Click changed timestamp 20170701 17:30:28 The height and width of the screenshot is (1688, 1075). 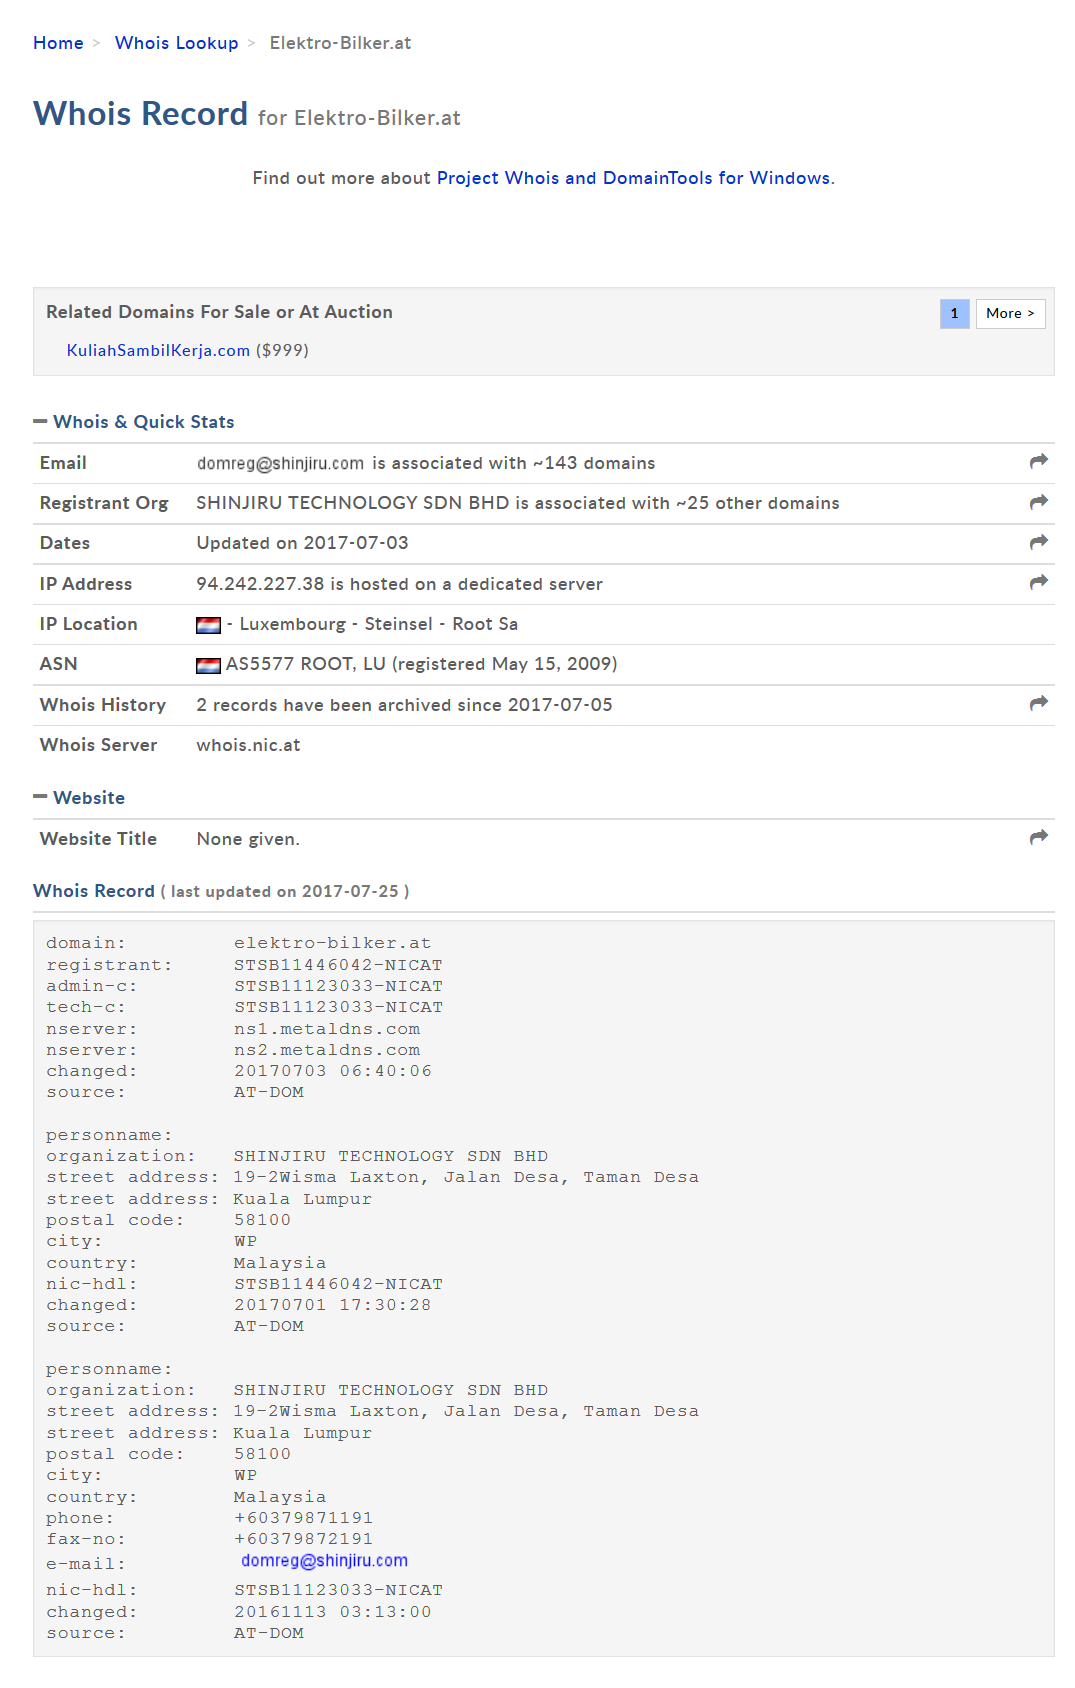(x=333, y=1305)
